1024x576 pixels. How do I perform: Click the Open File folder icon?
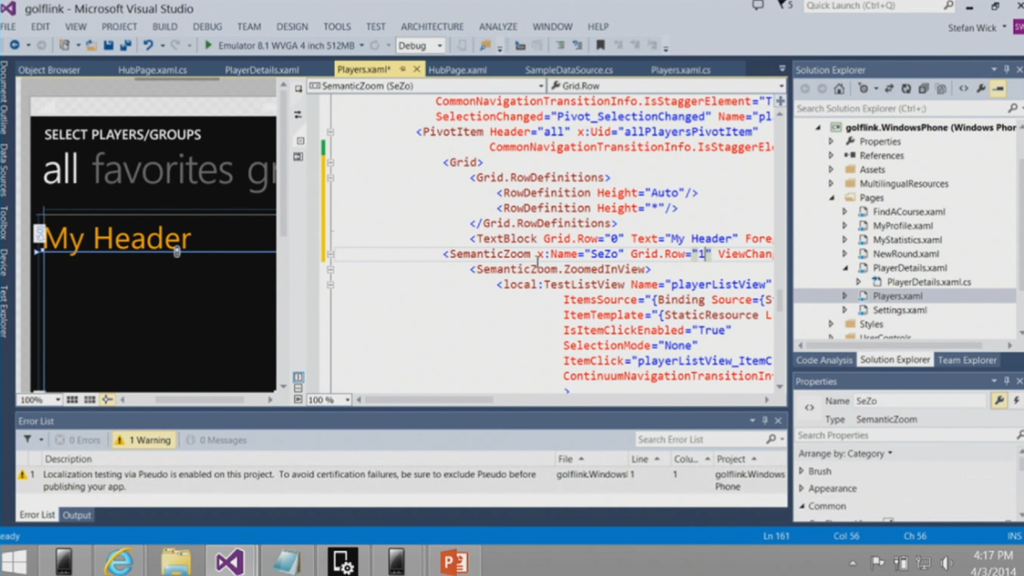pyautogui.click(x=91, y=45)
